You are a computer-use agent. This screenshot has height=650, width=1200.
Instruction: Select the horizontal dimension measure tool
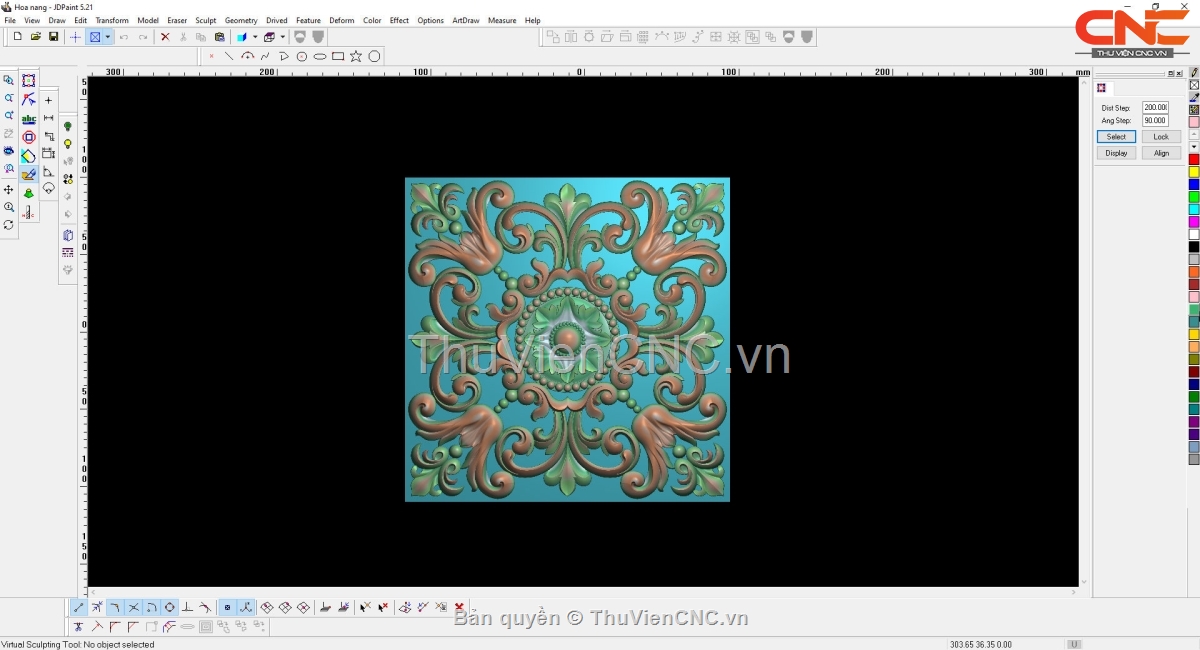point(48,118)
